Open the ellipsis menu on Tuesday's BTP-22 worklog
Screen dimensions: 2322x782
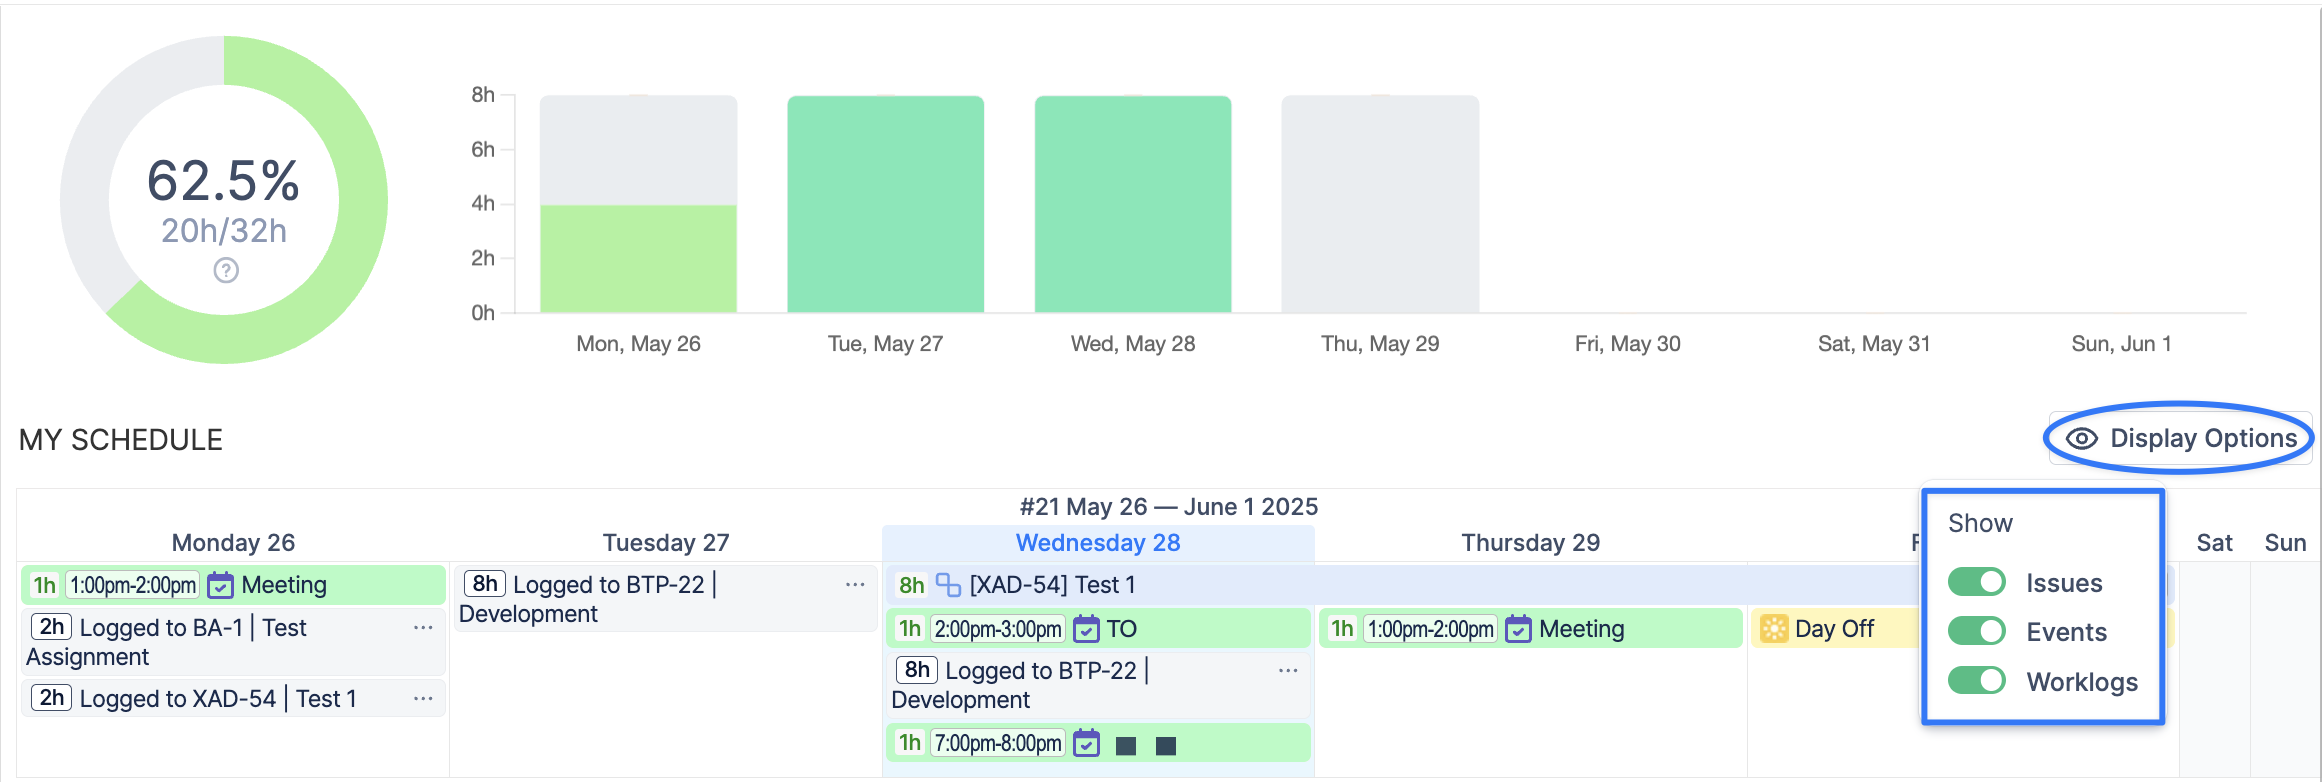click(x=855, y=585)
